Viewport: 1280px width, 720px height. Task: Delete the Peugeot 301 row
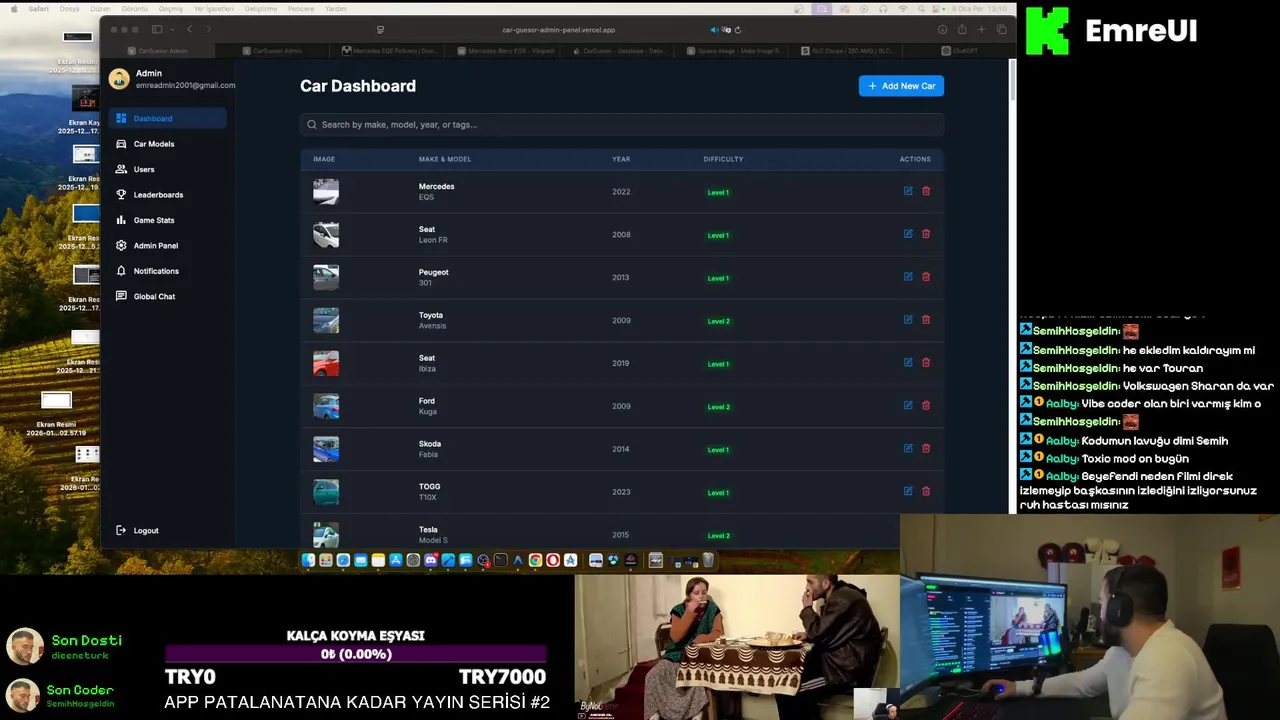[926, 277]
